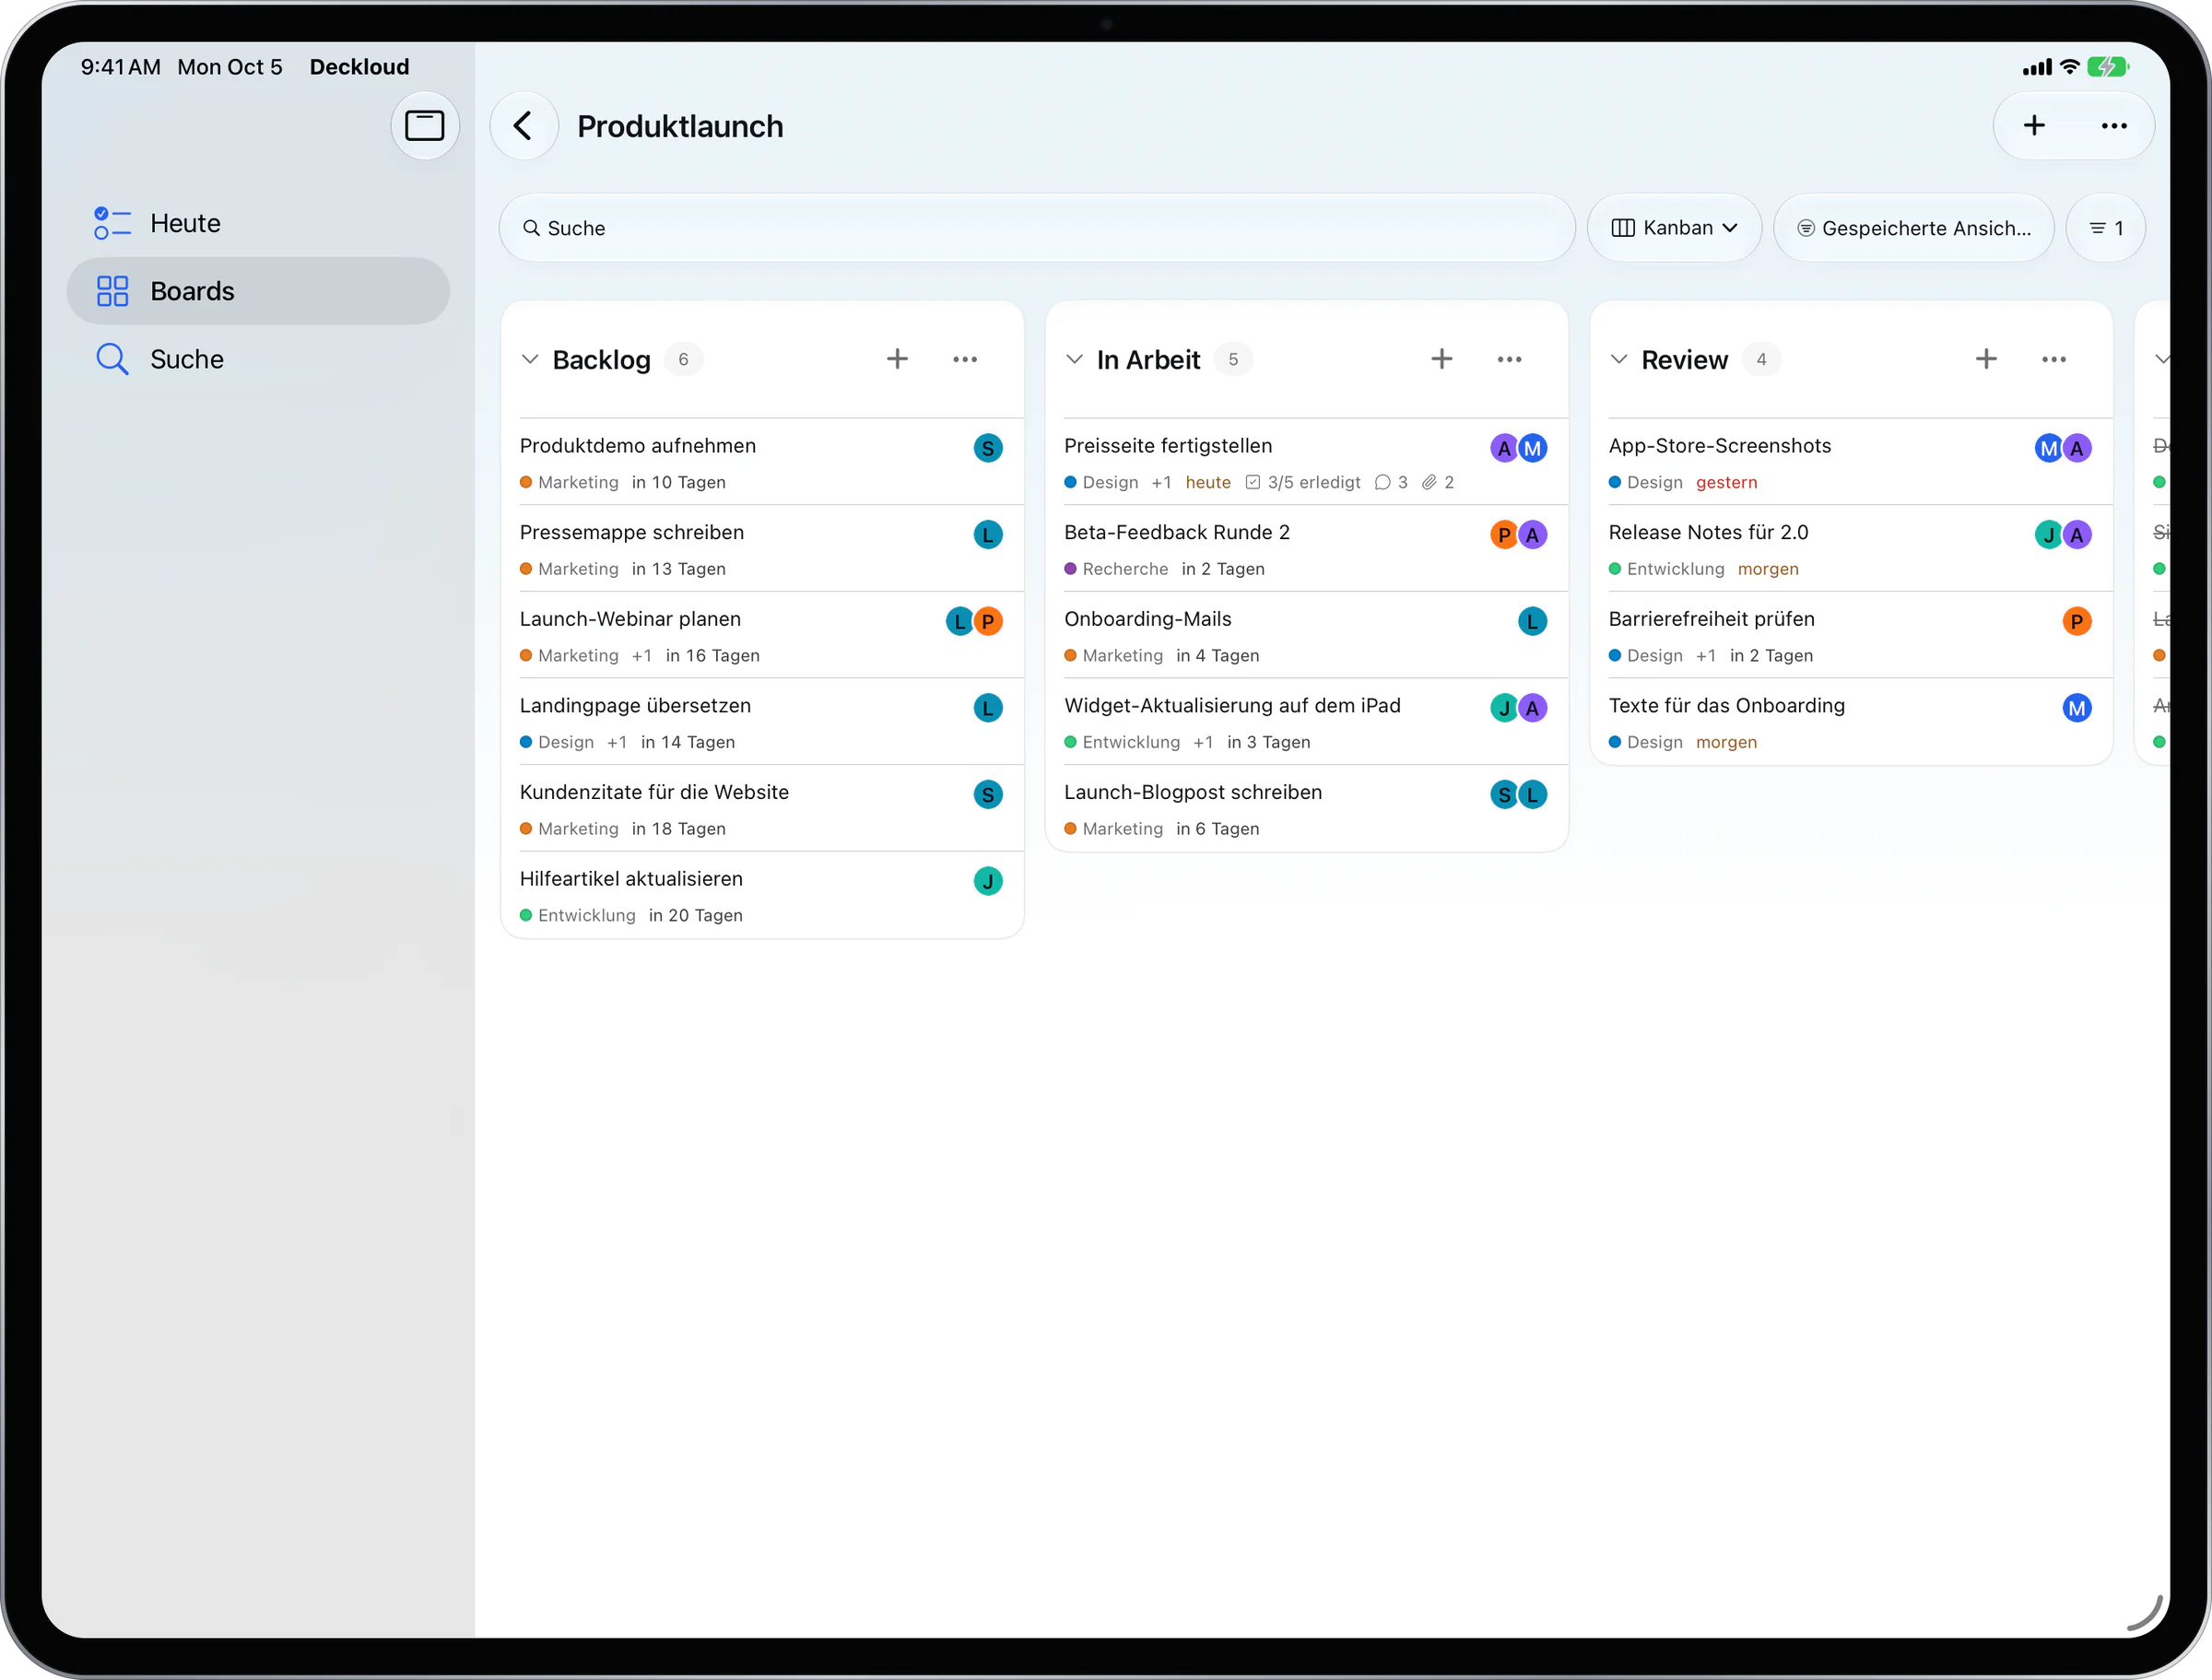Image resolution: width=2212 pixels, height=1680 pixels.
Task: Open In Arbeit column options menu
Action: [1509, 359]
